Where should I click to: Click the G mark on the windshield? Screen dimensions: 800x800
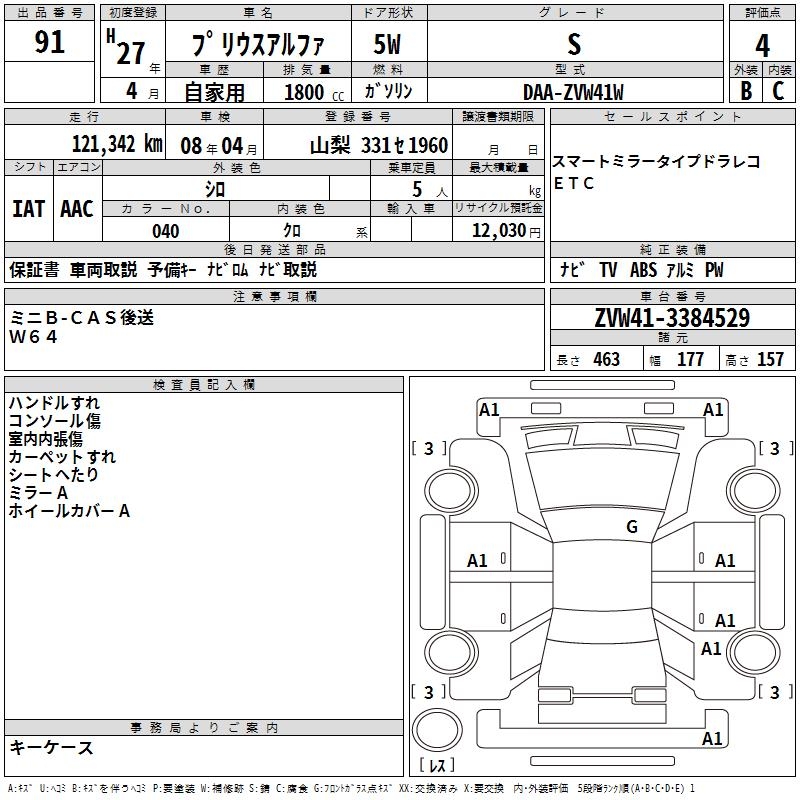[x=632, y=527]
